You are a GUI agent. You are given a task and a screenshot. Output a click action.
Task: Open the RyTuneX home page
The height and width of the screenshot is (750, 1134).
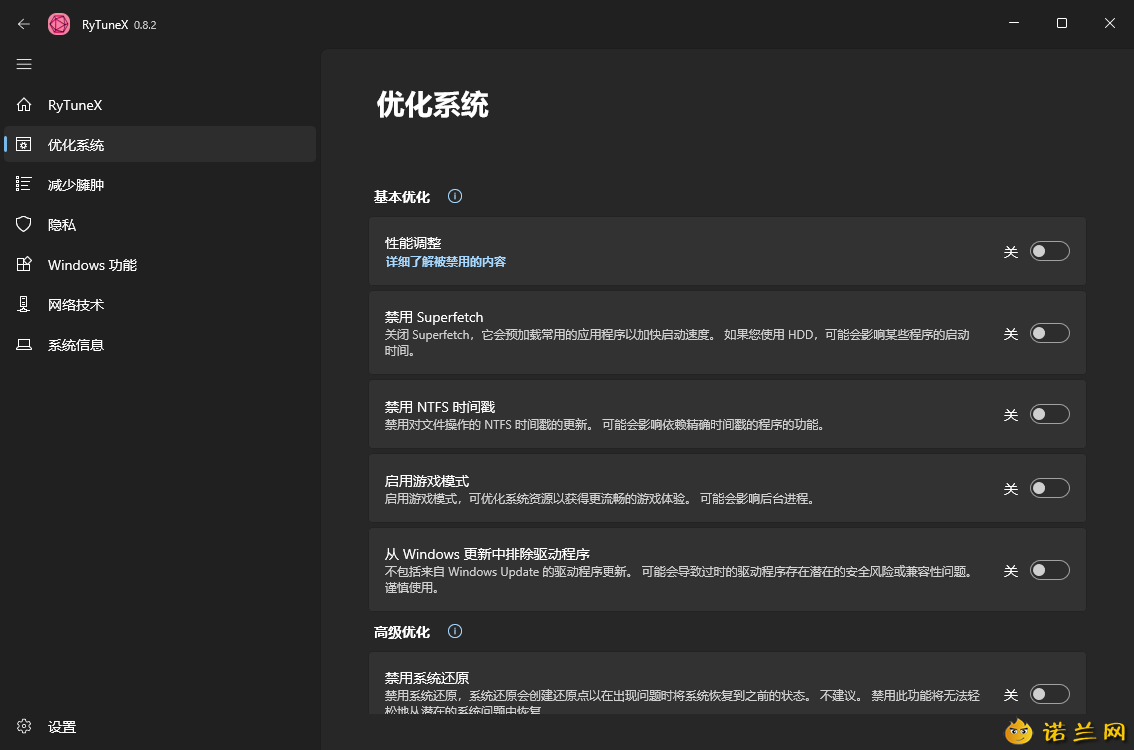click(160, 105)
